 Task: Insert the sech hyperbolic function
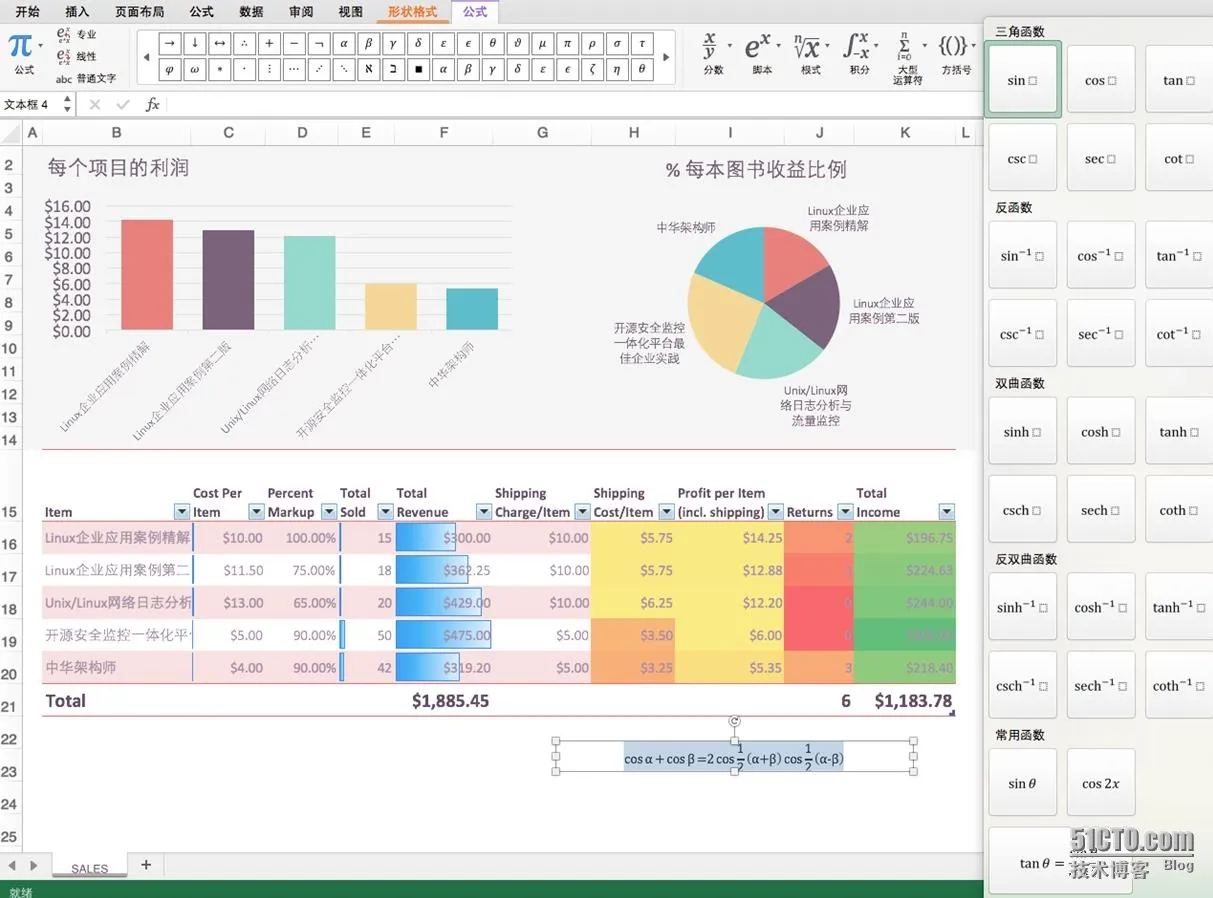pos(1100,510)
